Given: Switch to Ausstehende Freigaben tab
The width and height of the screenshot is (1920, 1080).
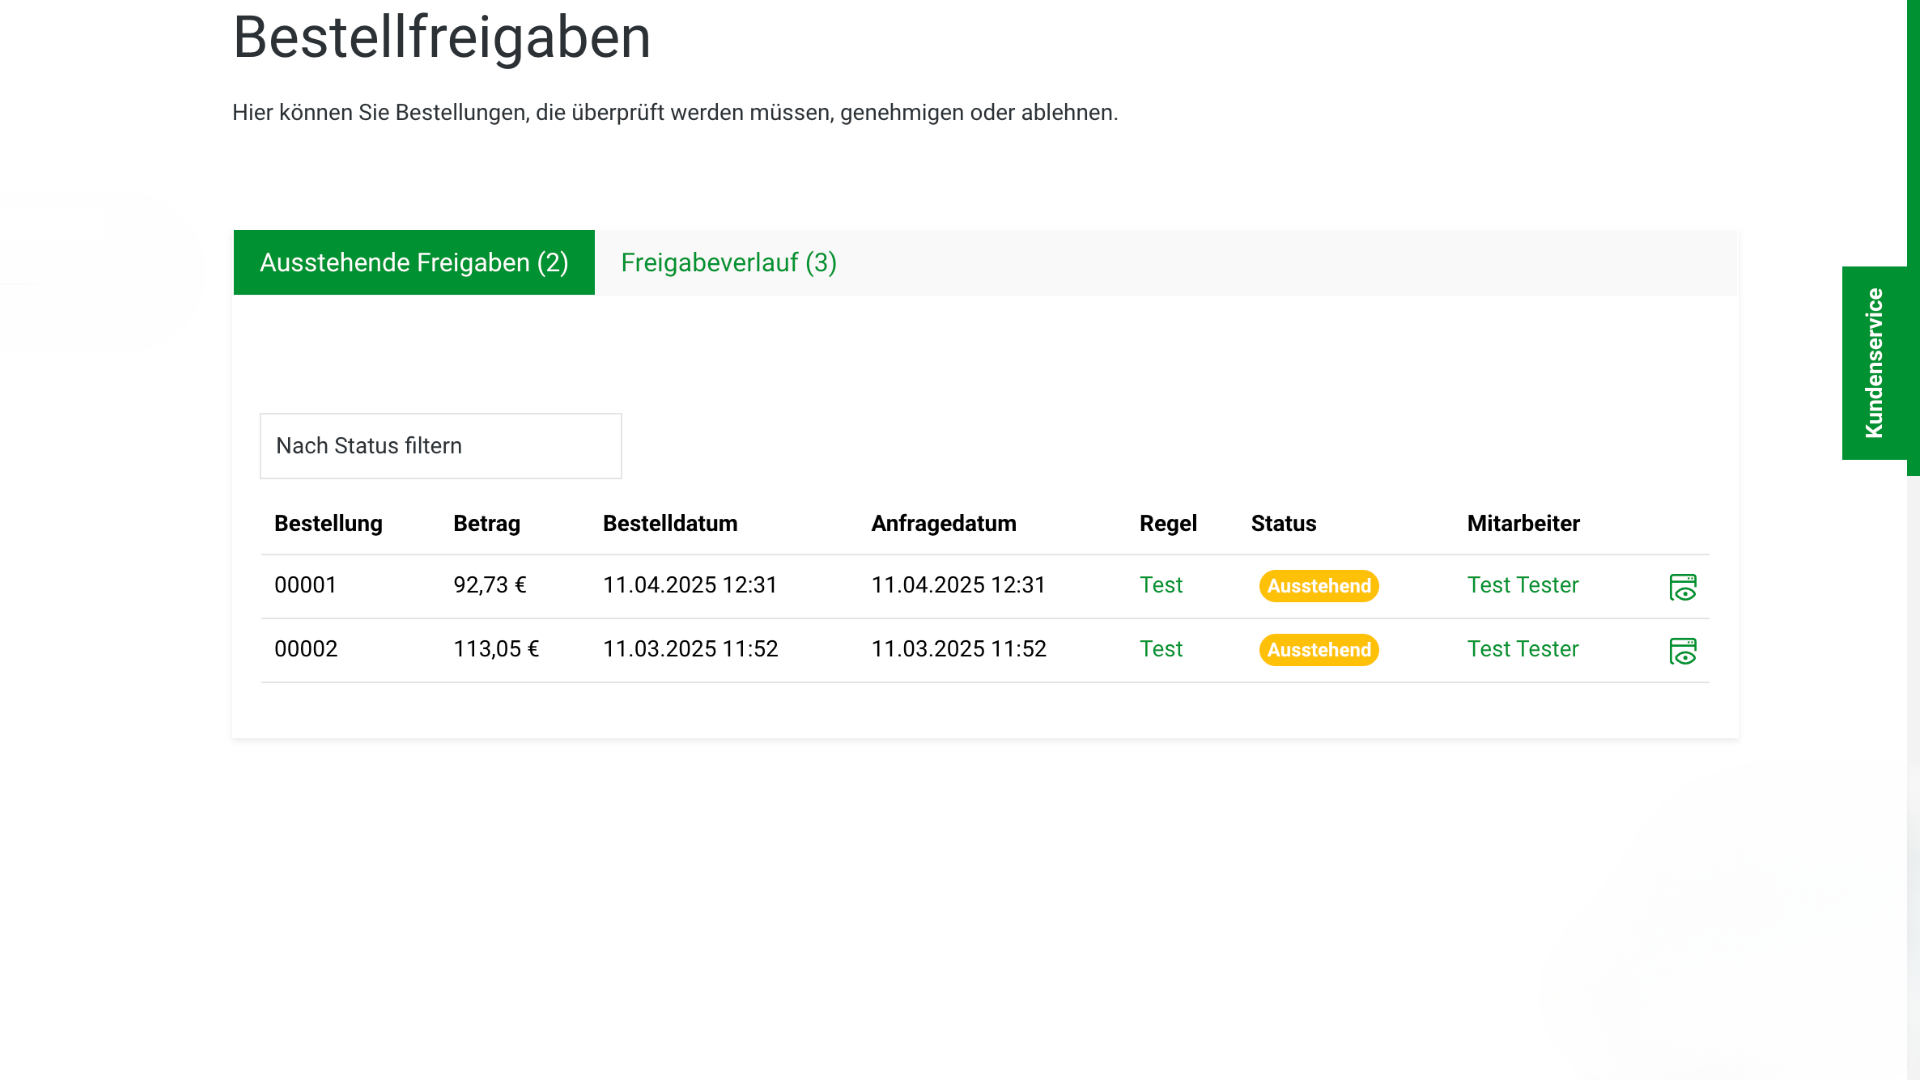Looking at the screenshot, I should coord(414,263).
